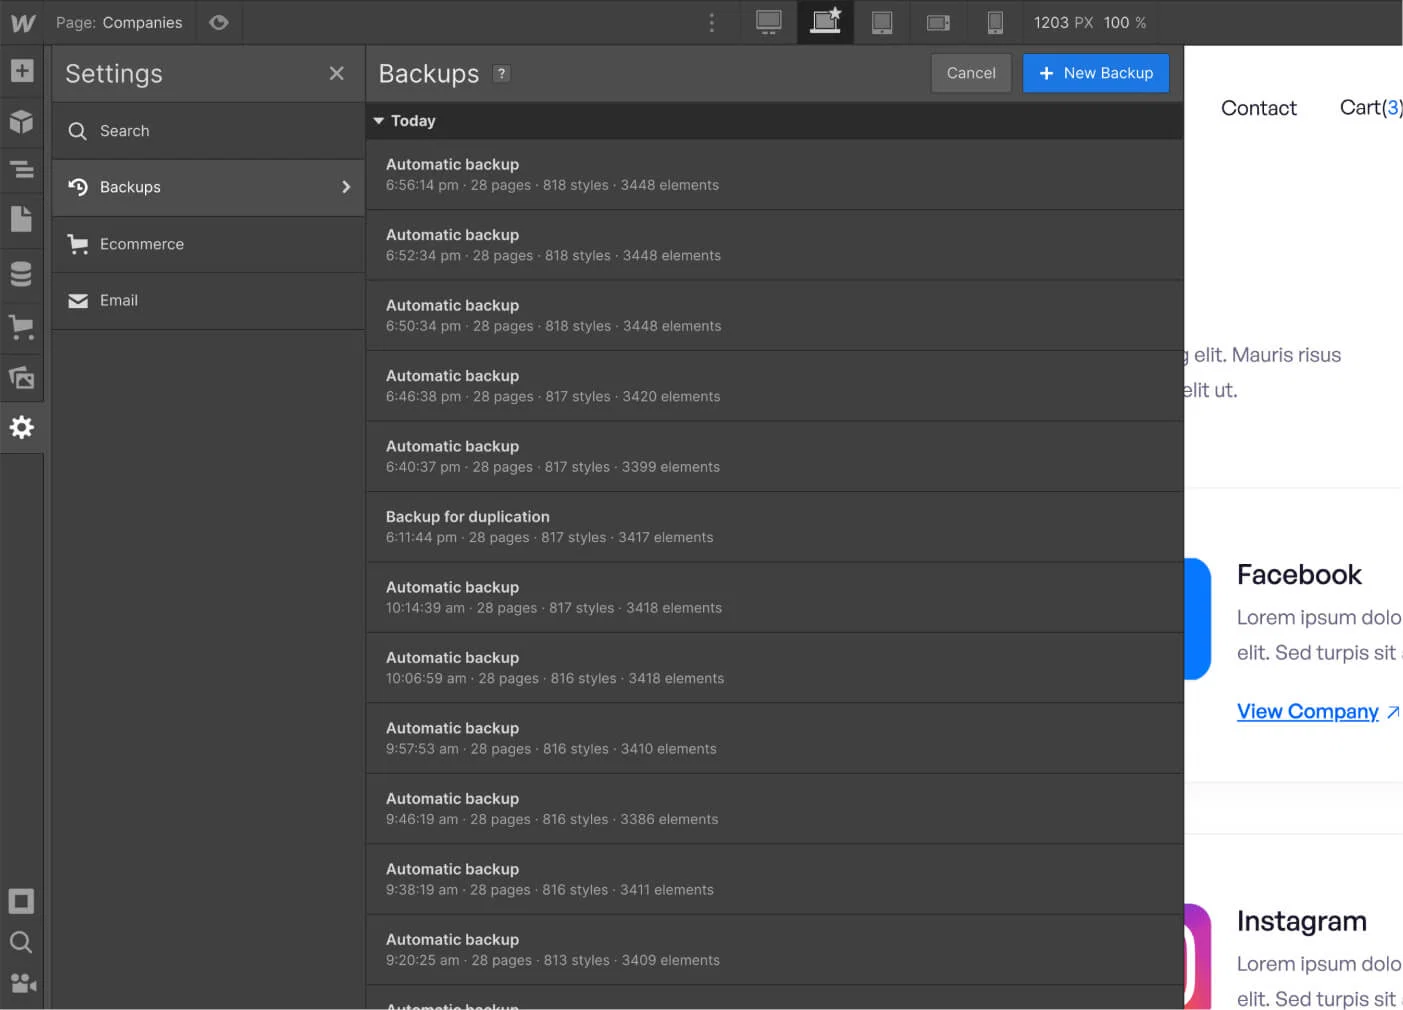Open the Facebook View Company link
Viewport: 1403px width, 1010px height.
tap(1307, 711)
